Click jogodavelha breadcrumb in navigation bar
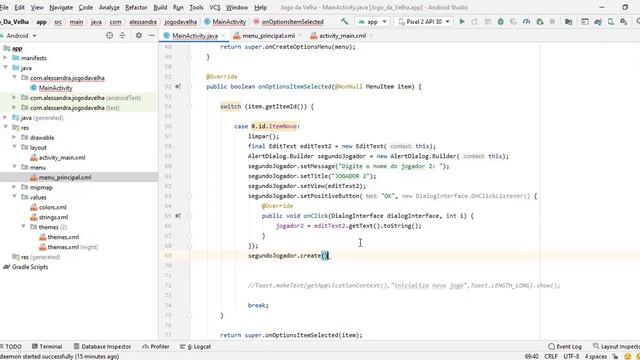 tap(180, 22)
